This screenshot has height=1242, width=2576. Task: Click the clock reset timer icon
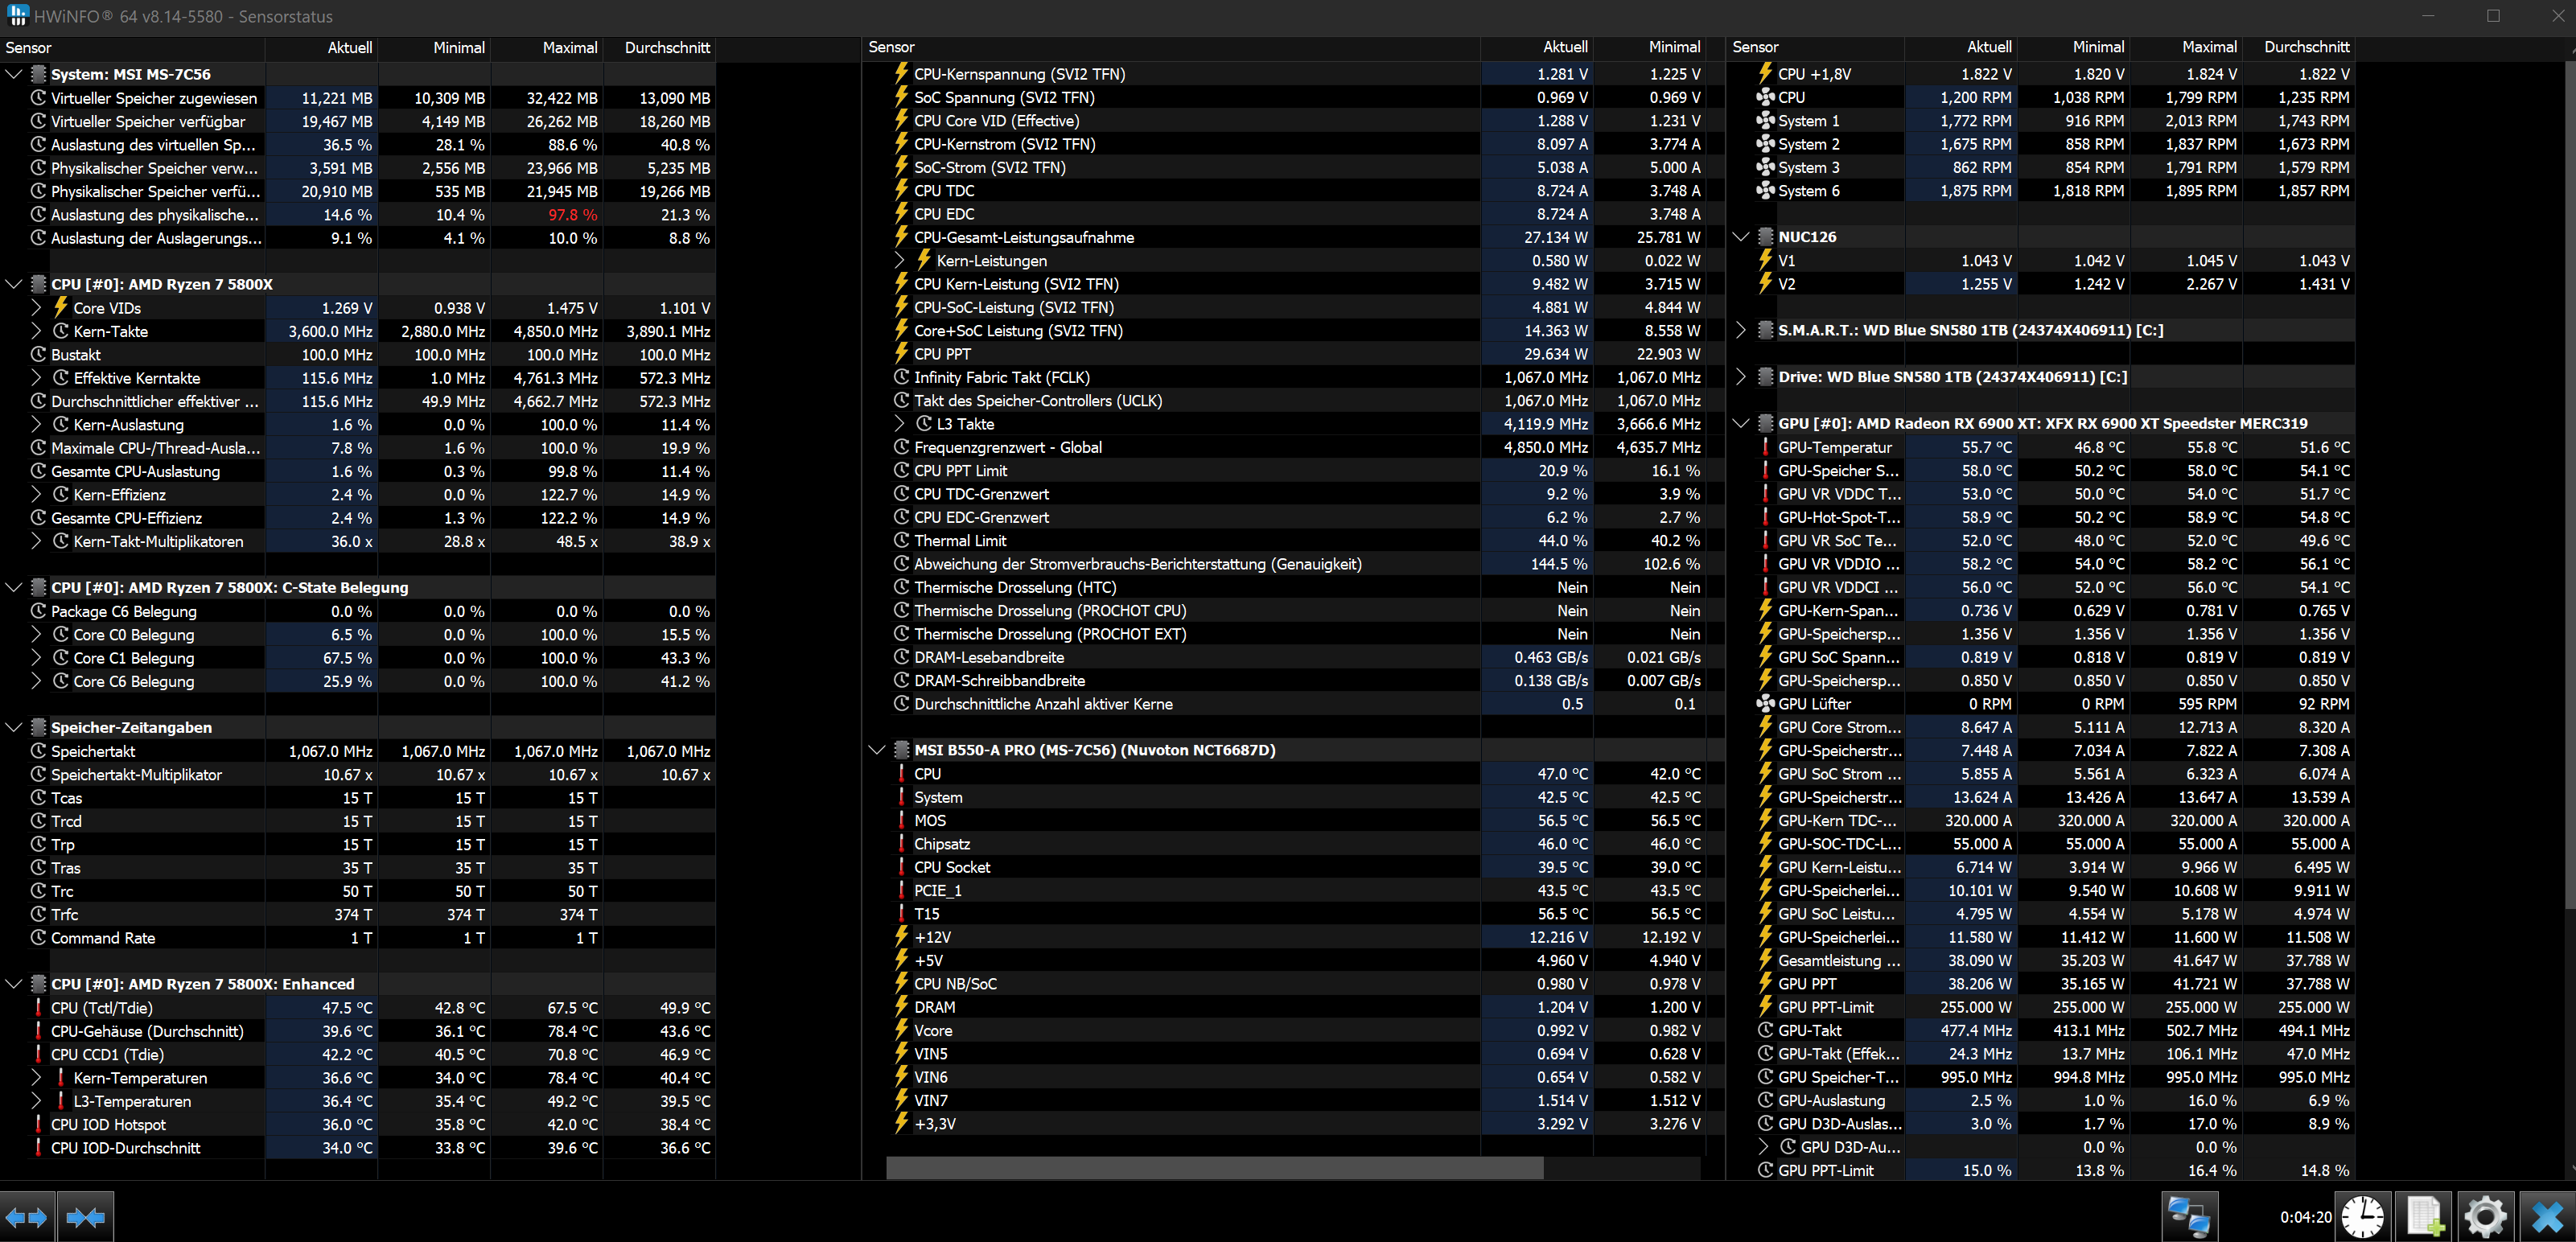tap(2363, 1217)
